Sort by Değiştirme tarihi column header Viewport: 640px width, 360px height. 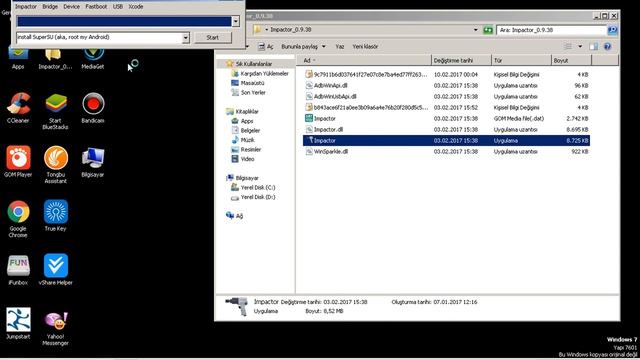pyautogui.click(x=461, y=60)
